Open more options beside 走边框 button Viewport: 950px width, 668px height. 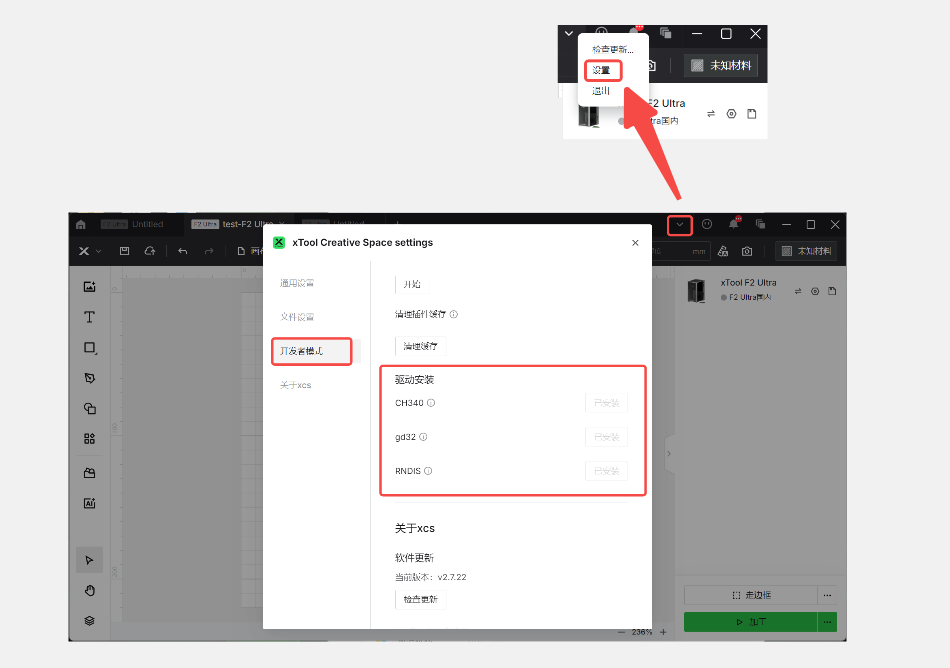[827, 595]
